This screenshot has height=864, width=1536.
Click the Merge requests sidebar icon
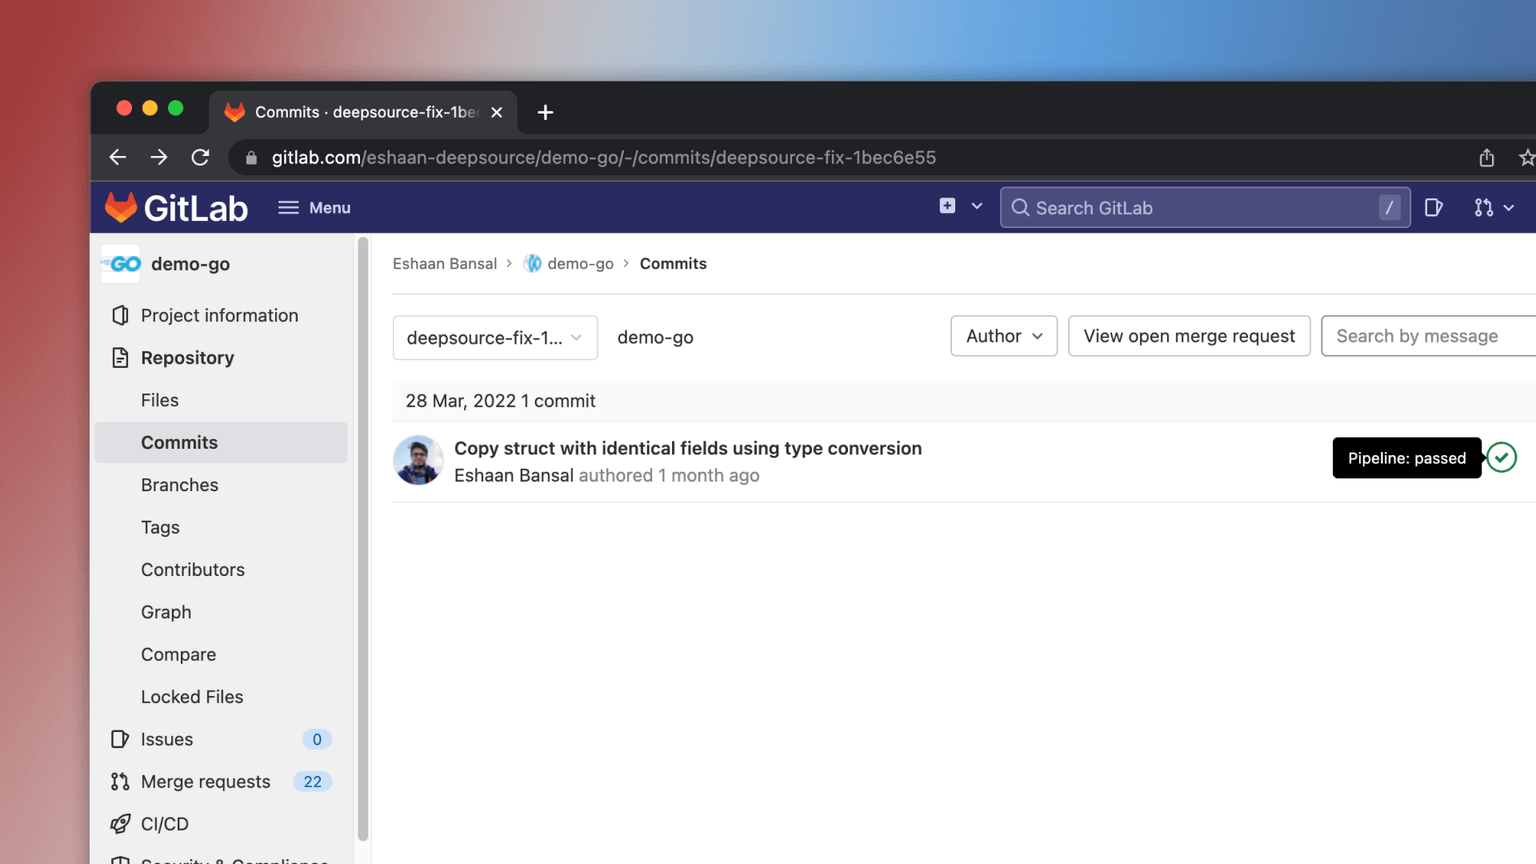point(120,782)
